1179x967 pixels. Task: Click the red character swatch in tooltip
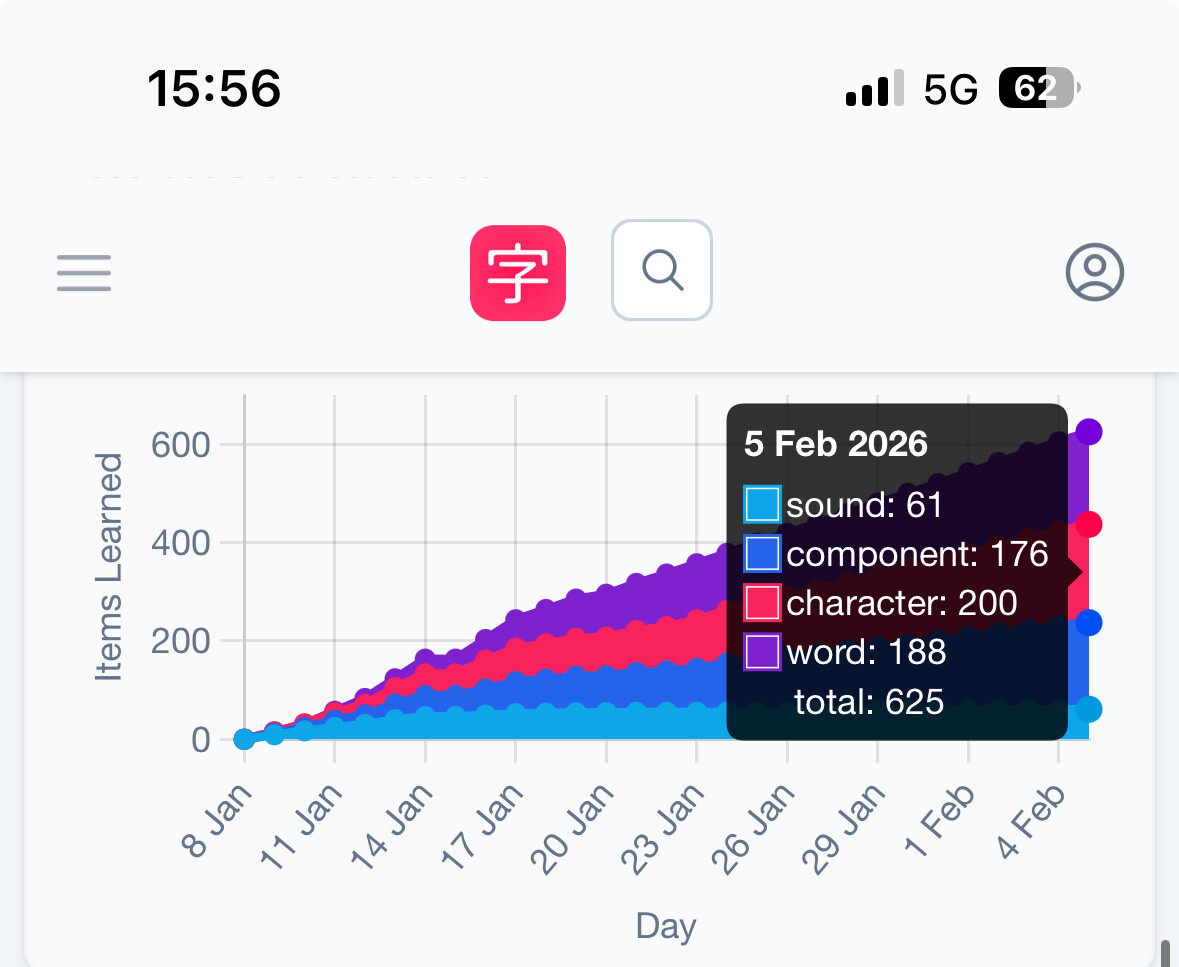[x=762, y=603]
